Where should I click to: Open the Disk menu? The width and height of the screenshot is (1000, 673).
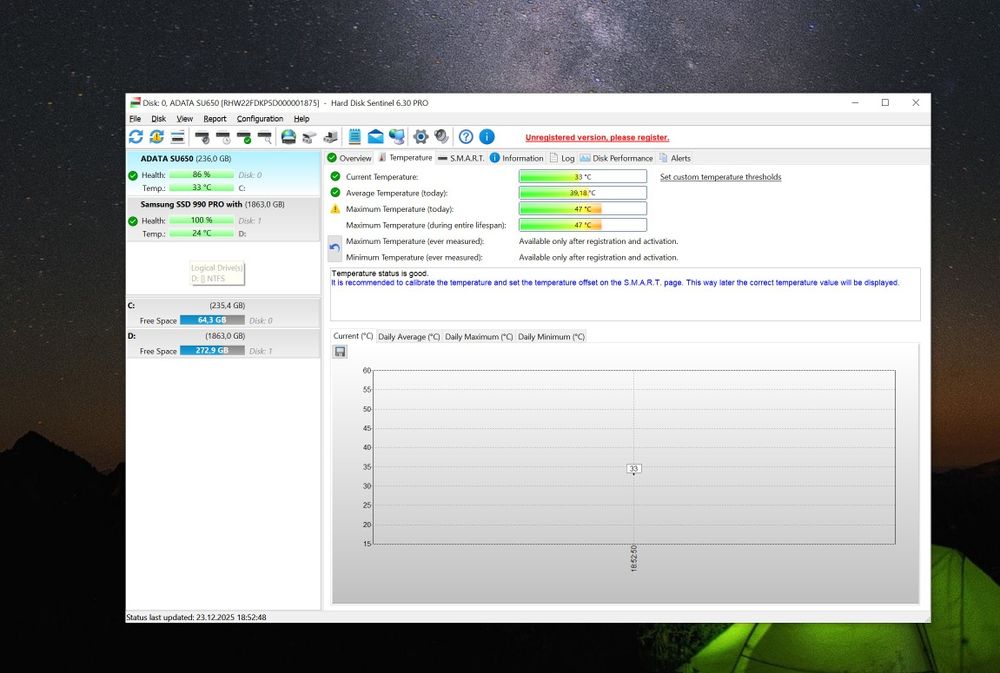click(158, 119)
